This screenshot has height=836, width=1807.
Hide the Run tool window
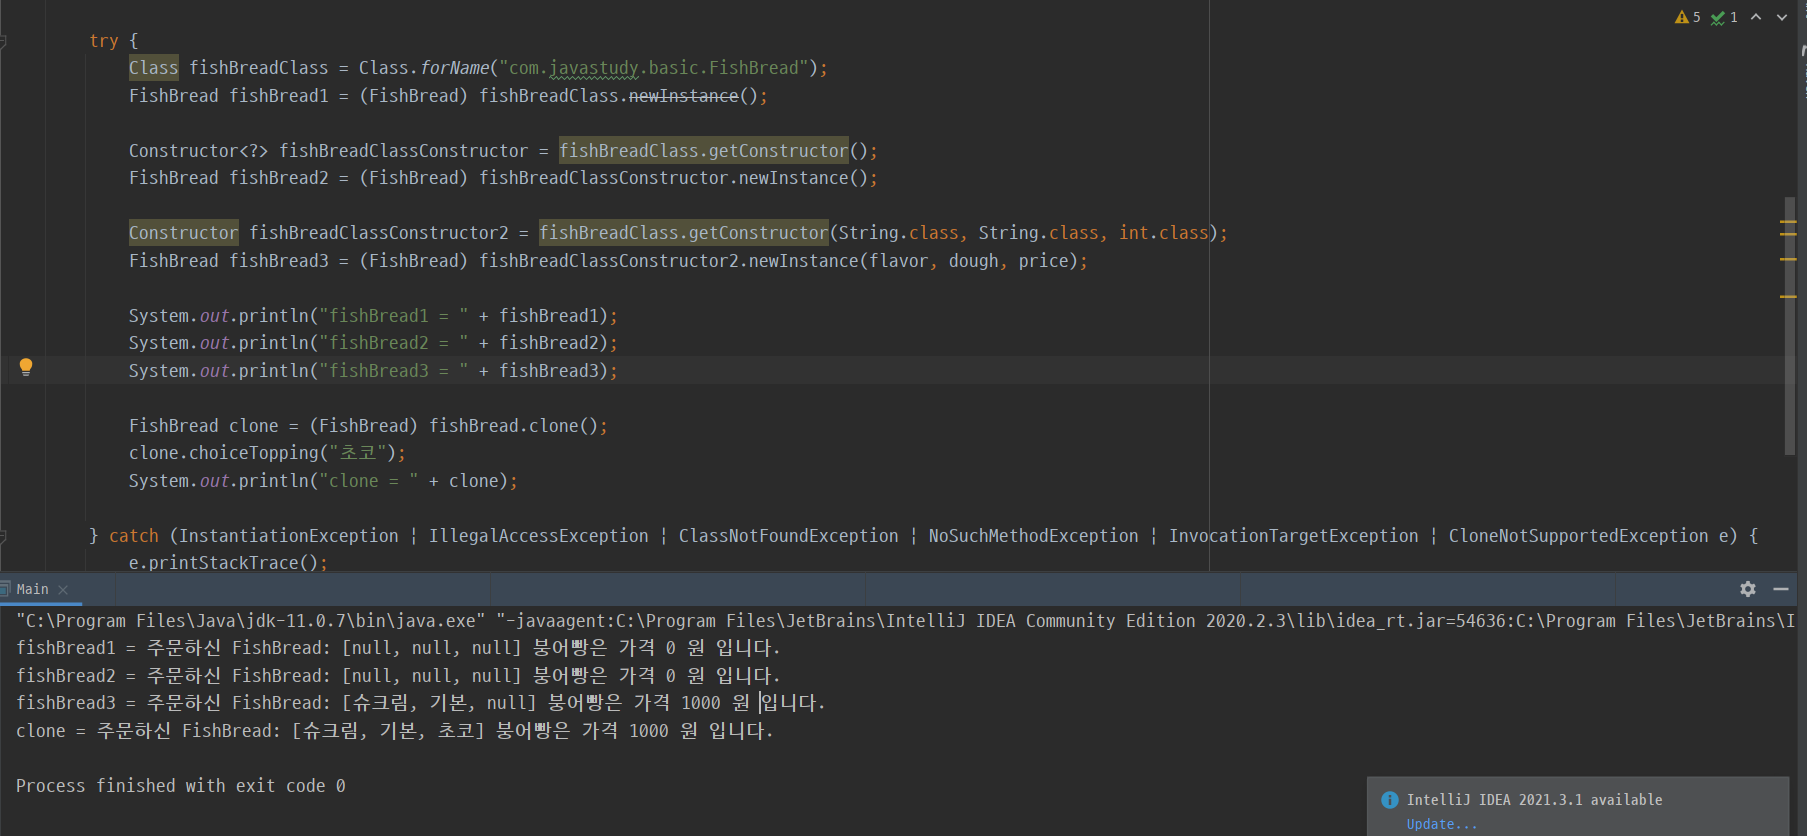click(x=1781, y=589)
